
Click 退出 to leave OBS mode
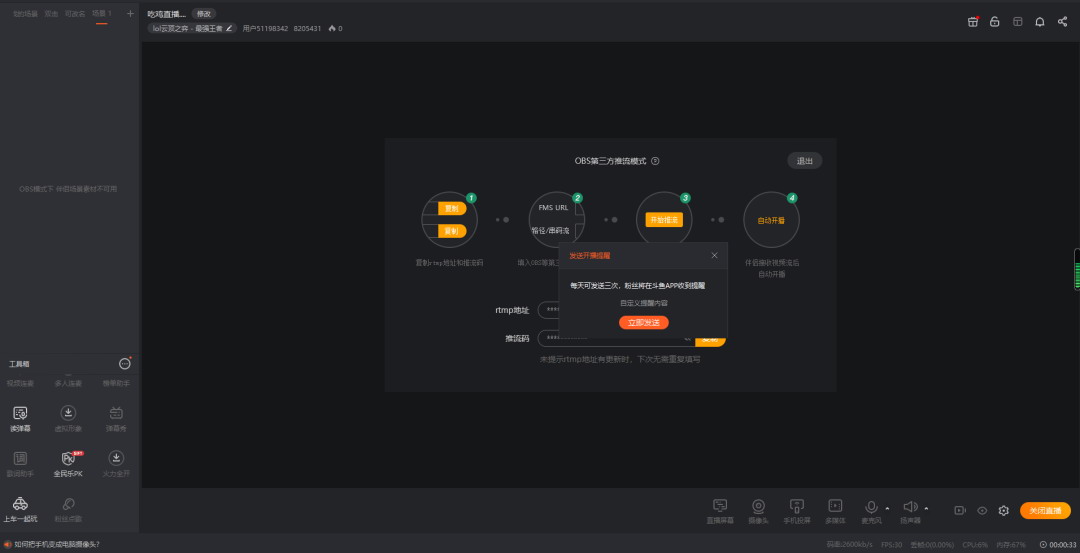pyautogui.click(x=804, y=161)
